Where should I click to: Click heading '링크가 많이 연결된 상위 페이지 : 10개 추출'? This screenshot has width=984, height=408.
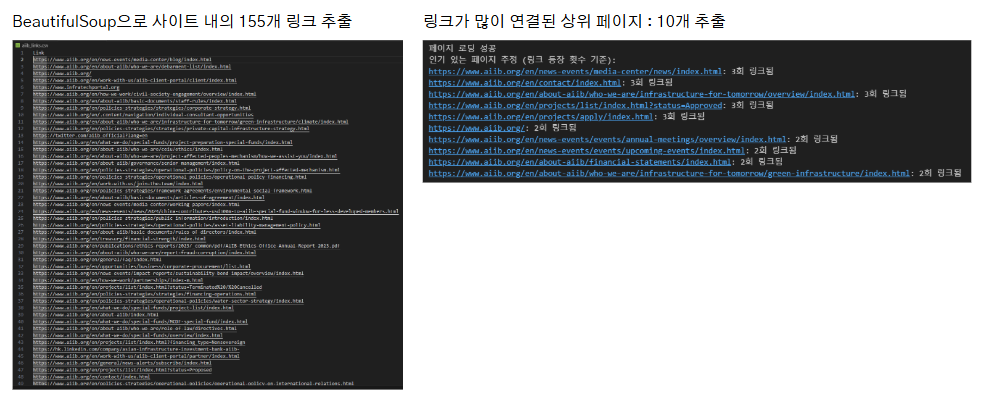click(x=575, y=21)
